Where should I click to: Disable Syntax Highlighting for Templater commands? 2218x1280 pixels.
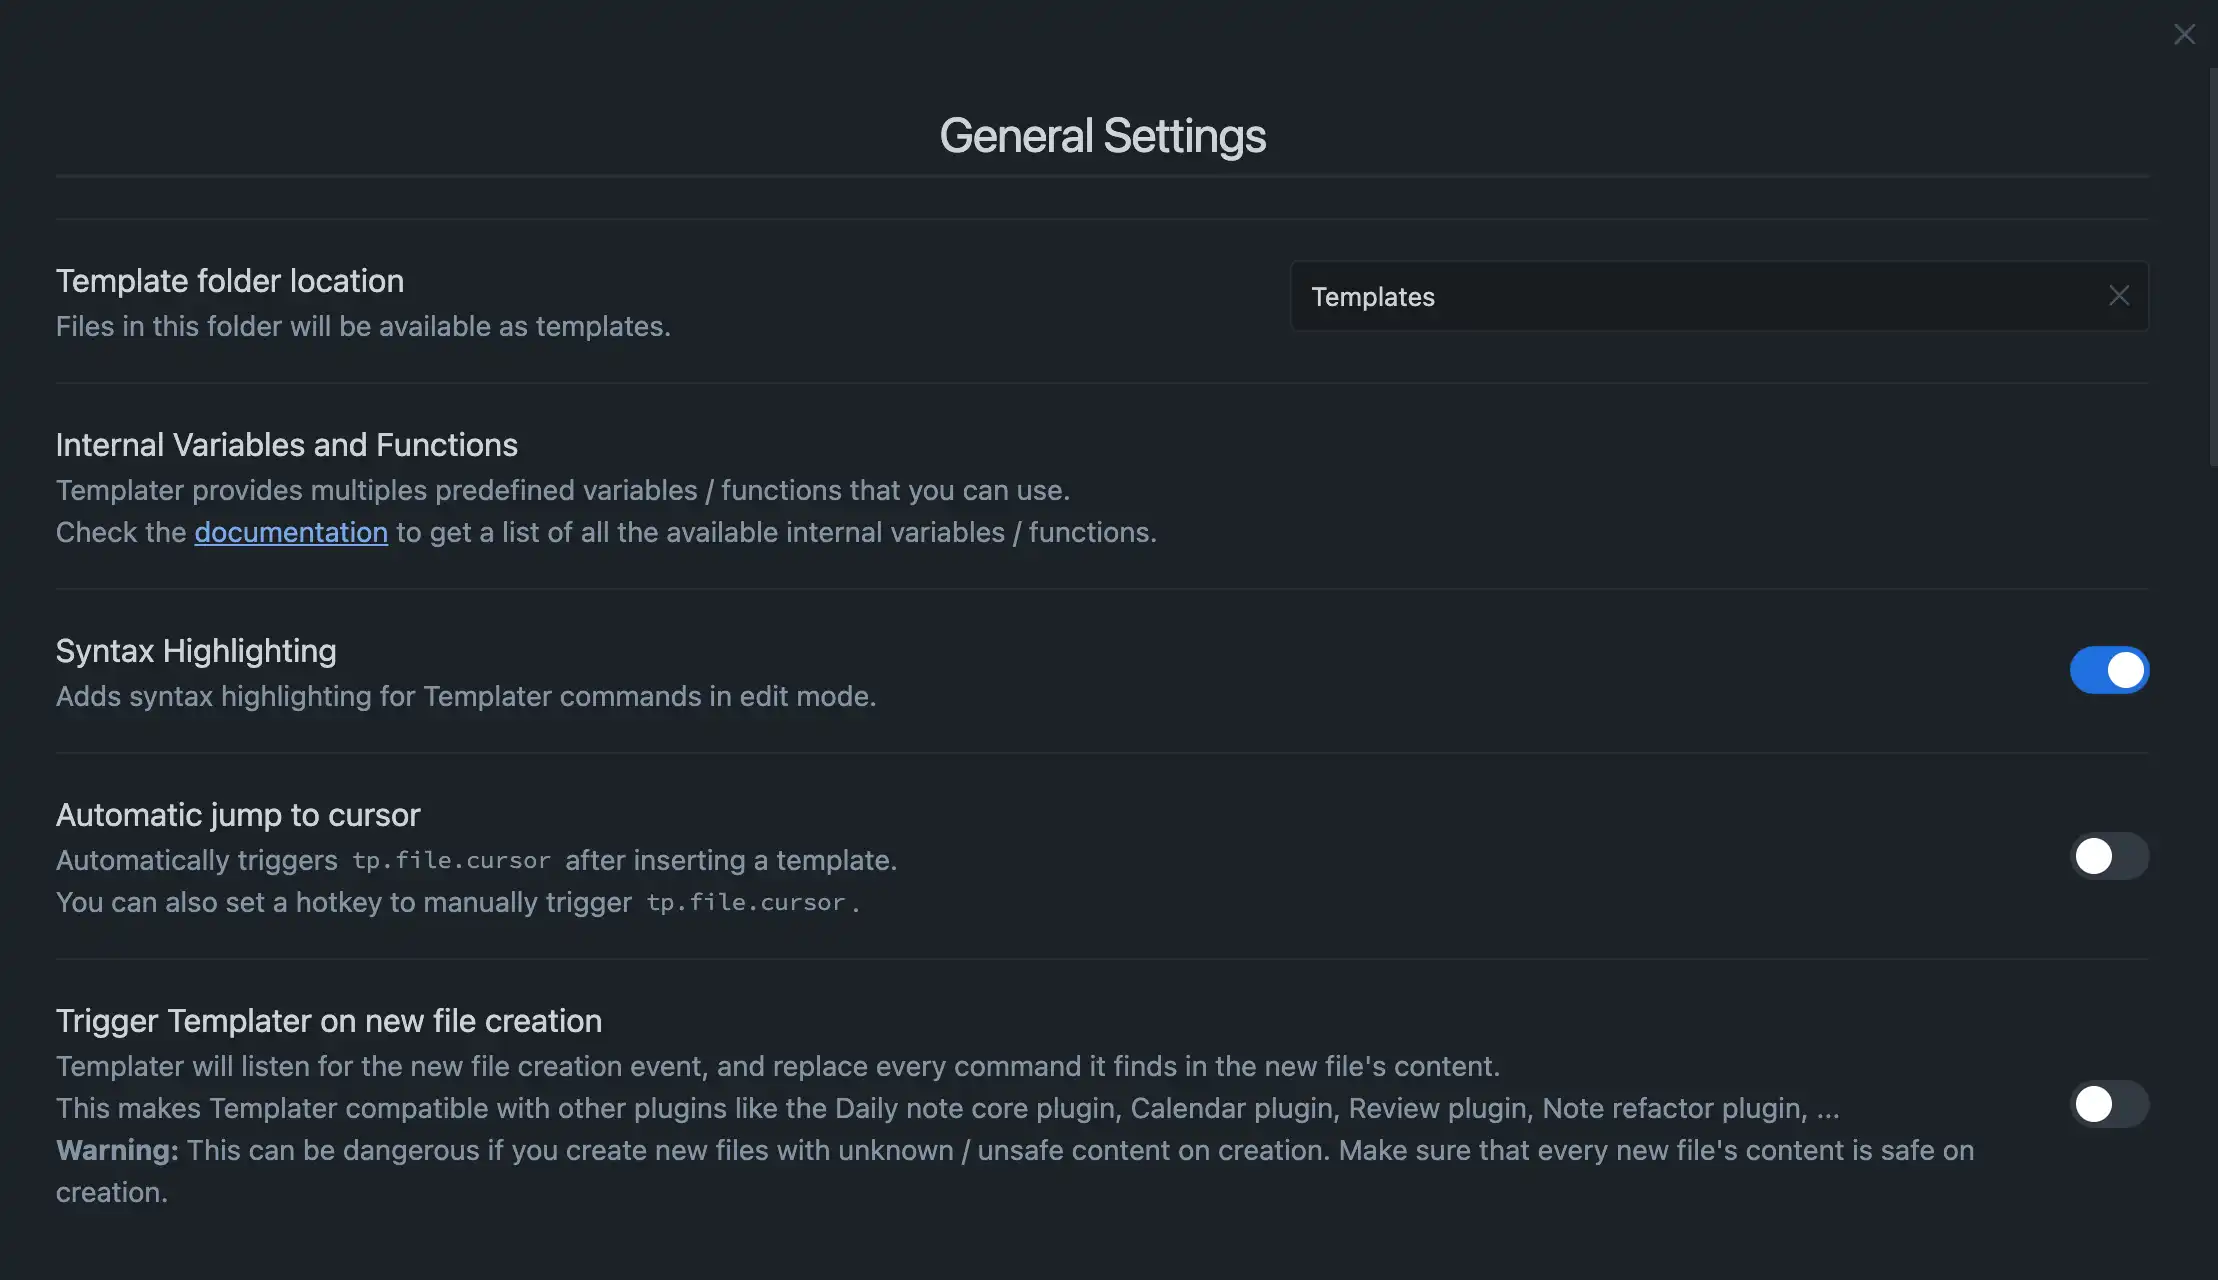pyautogui.click(x=2110, y=670)
